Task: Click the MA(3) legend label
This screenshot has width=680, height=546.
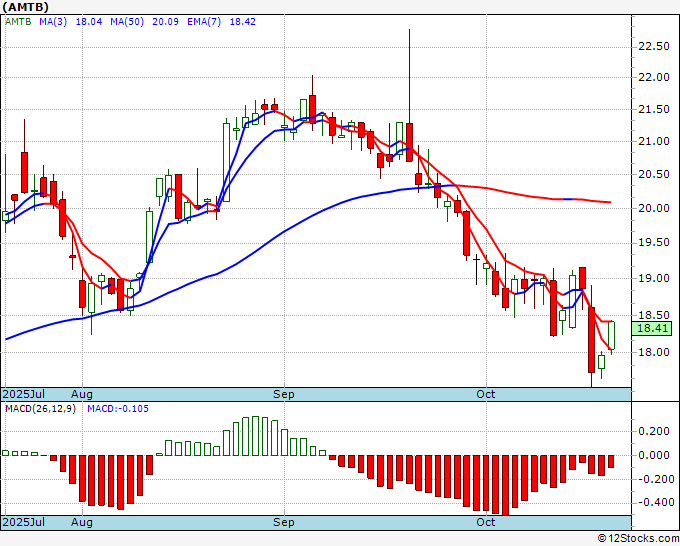Action: 53,22
